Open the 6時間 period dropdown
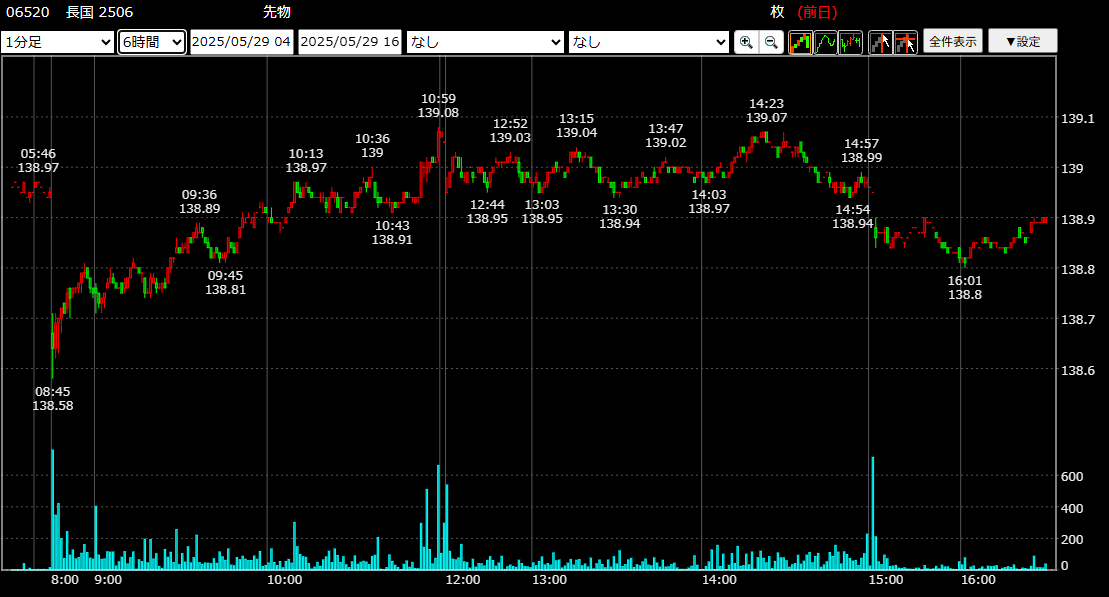This screenshot has height=597, width=1109. click(x=152, y=42)
